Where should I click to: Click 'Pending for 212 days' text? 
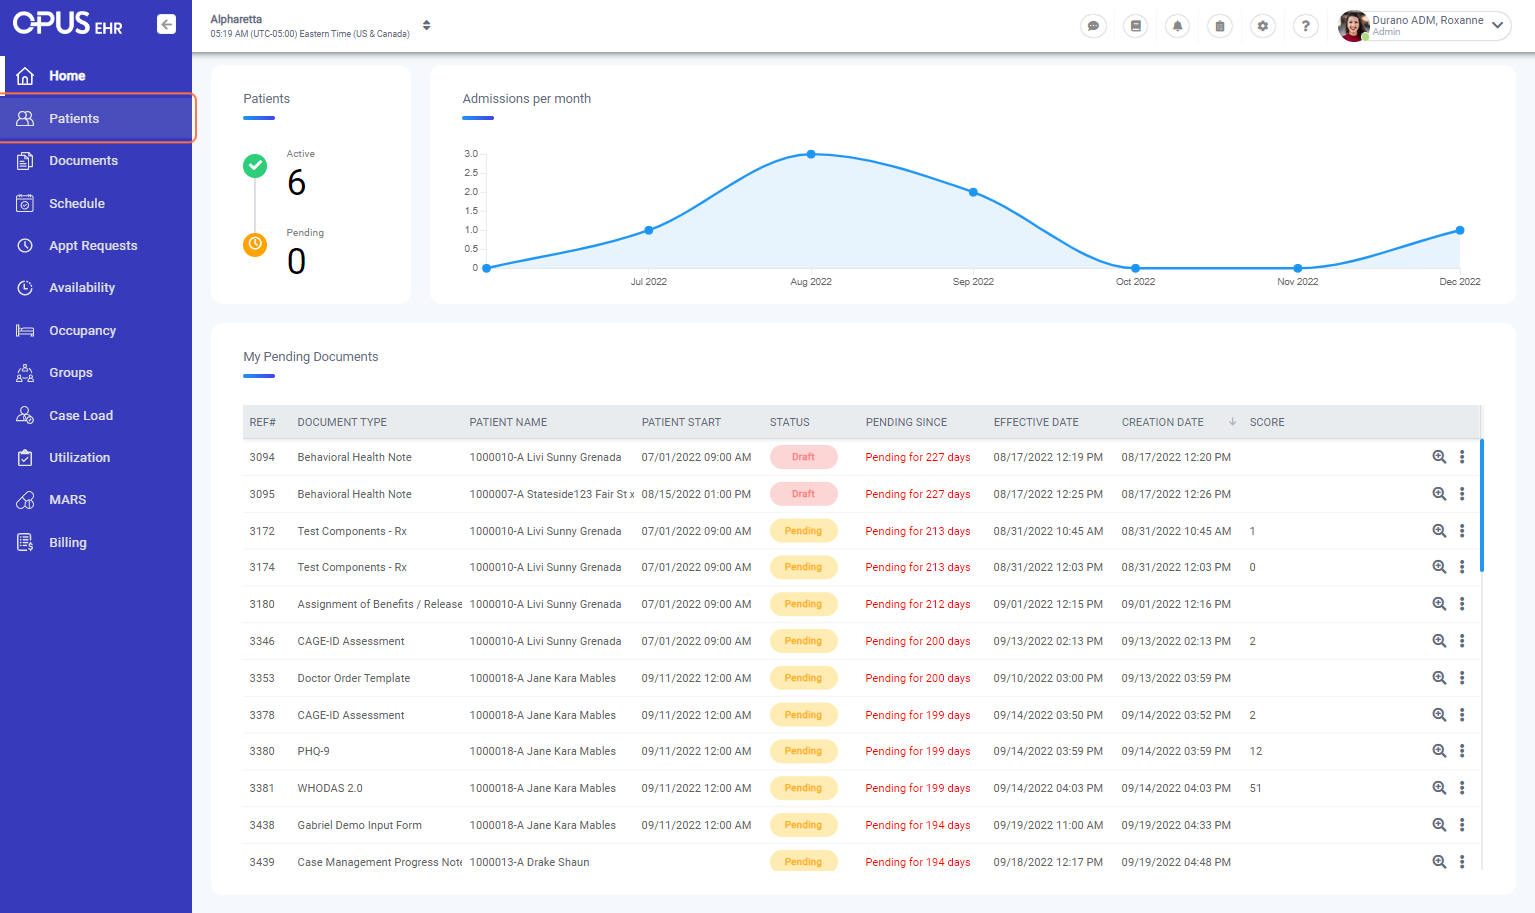point(918,604)
